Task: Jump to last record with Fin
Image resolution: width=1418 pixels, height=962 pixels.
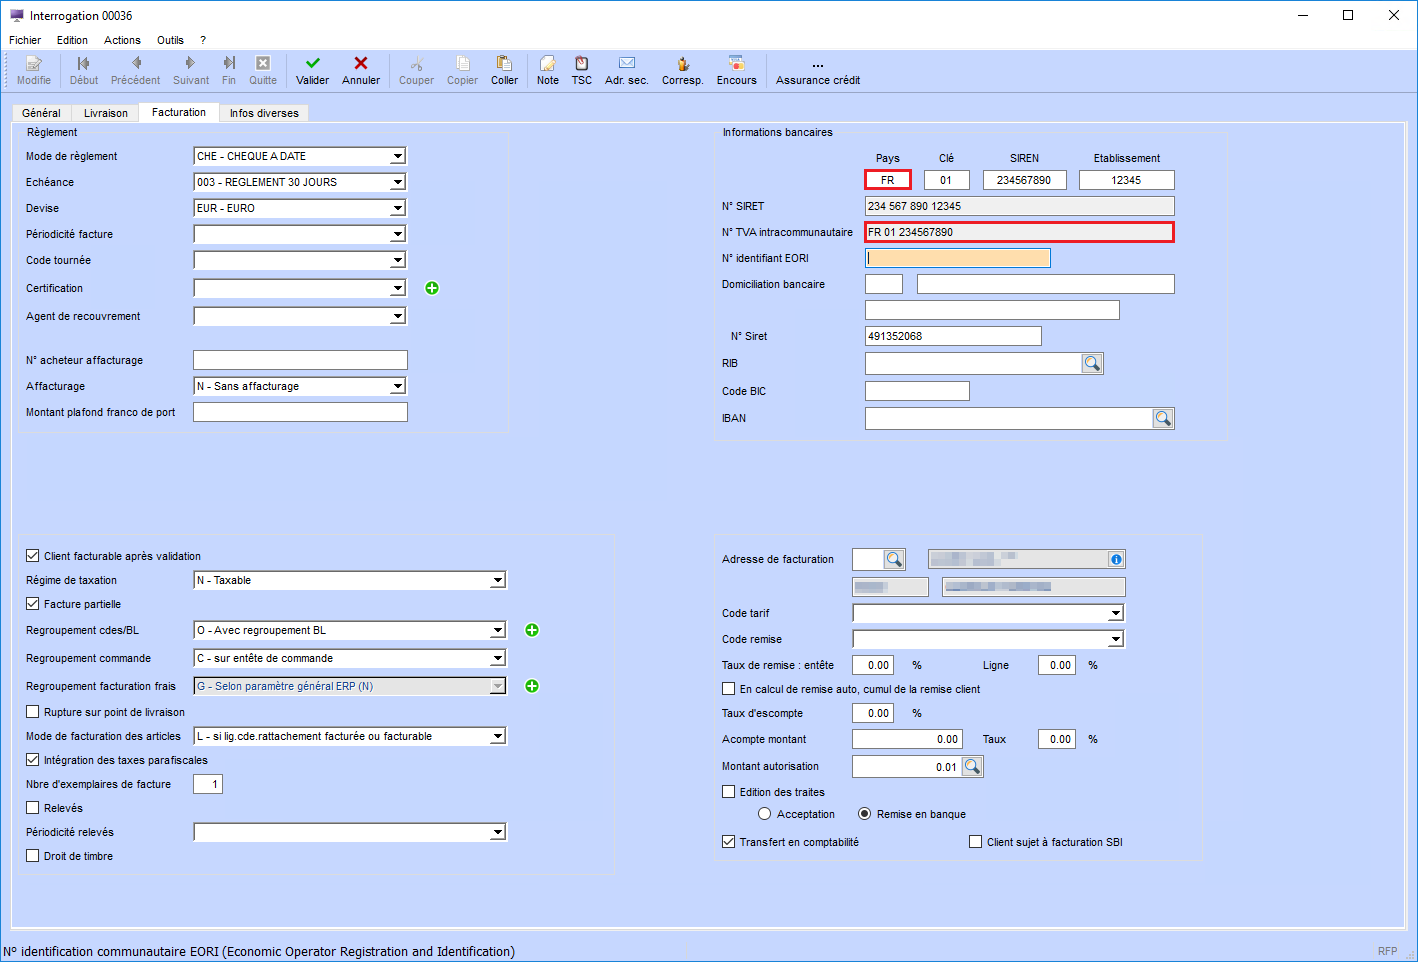Action: (229, 70)
